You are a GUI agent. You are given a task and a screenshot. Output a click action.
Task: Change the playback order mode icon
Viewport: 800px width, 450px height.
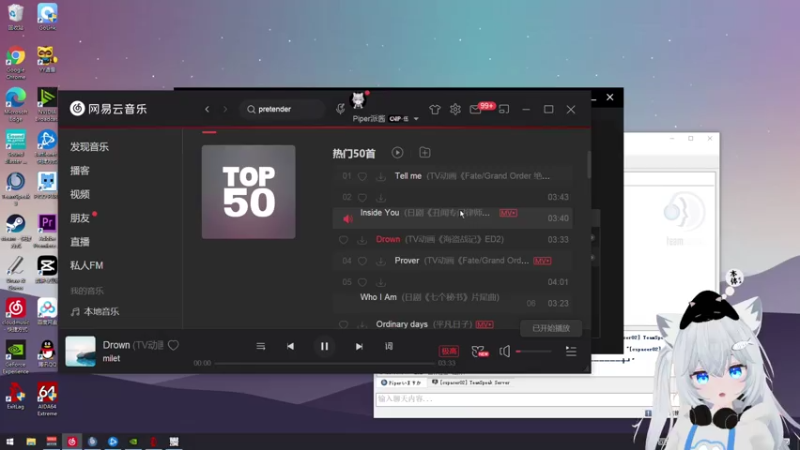261,346
